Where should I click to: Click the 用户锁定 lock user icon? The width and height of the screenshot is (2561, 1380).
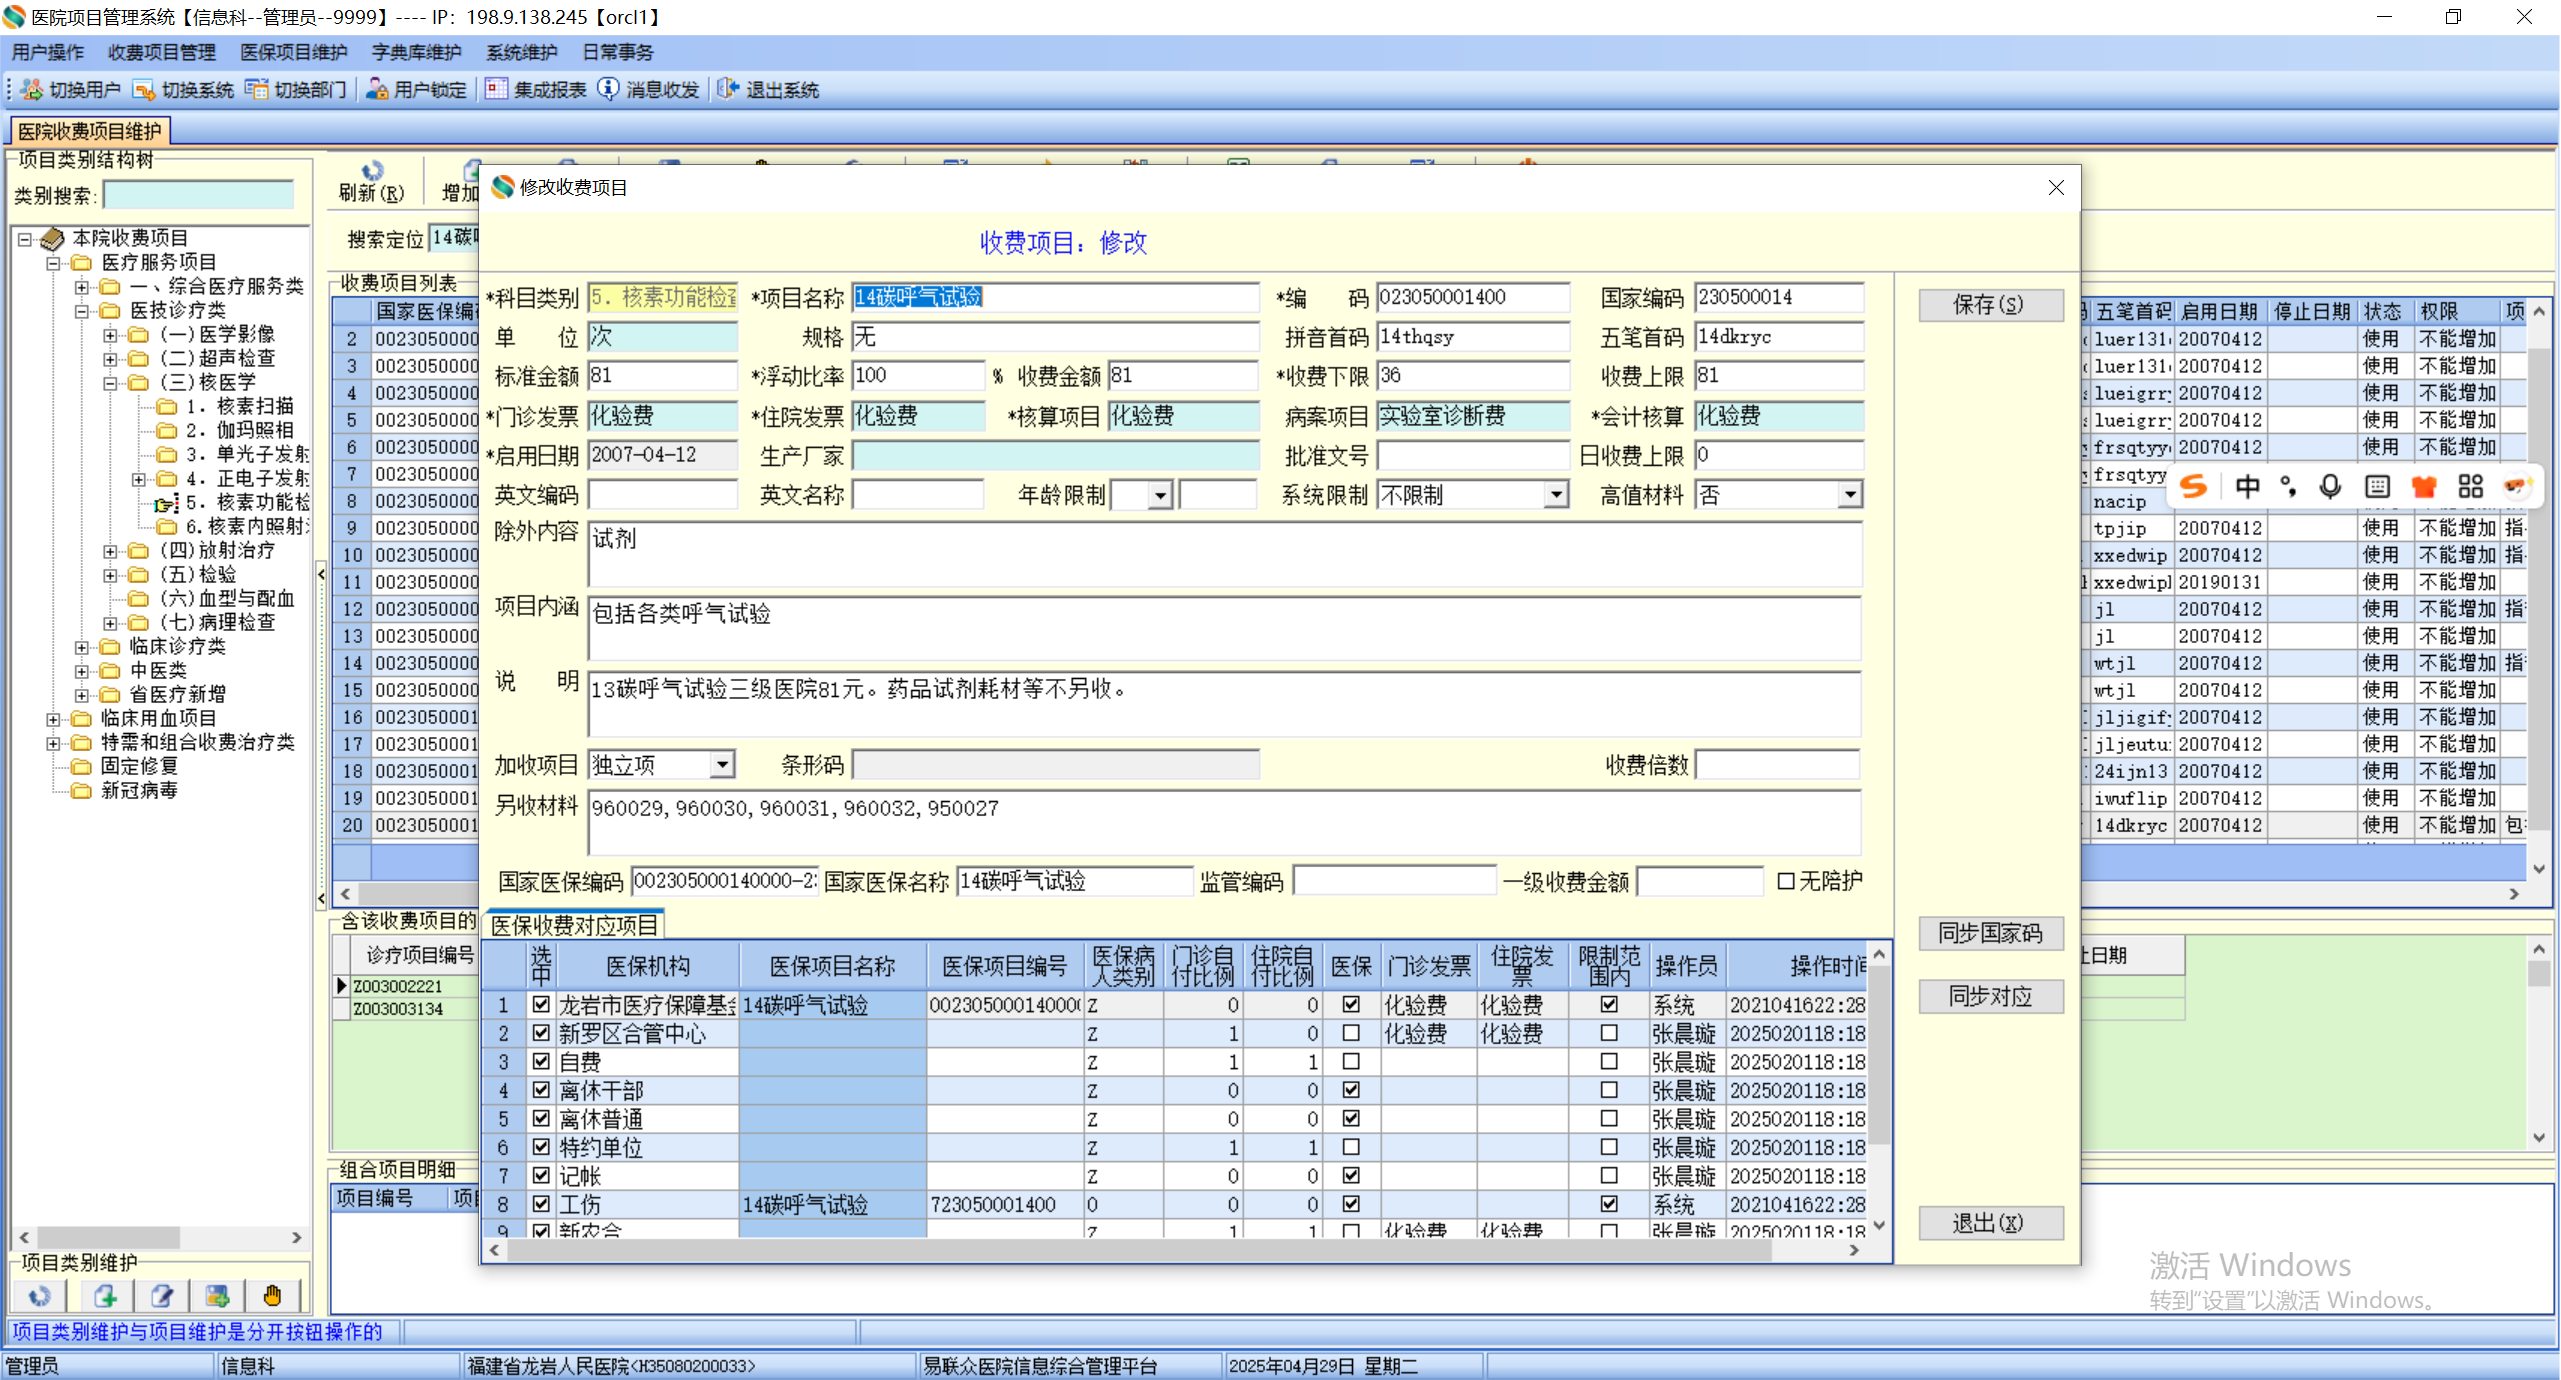(x=377, y=90)
